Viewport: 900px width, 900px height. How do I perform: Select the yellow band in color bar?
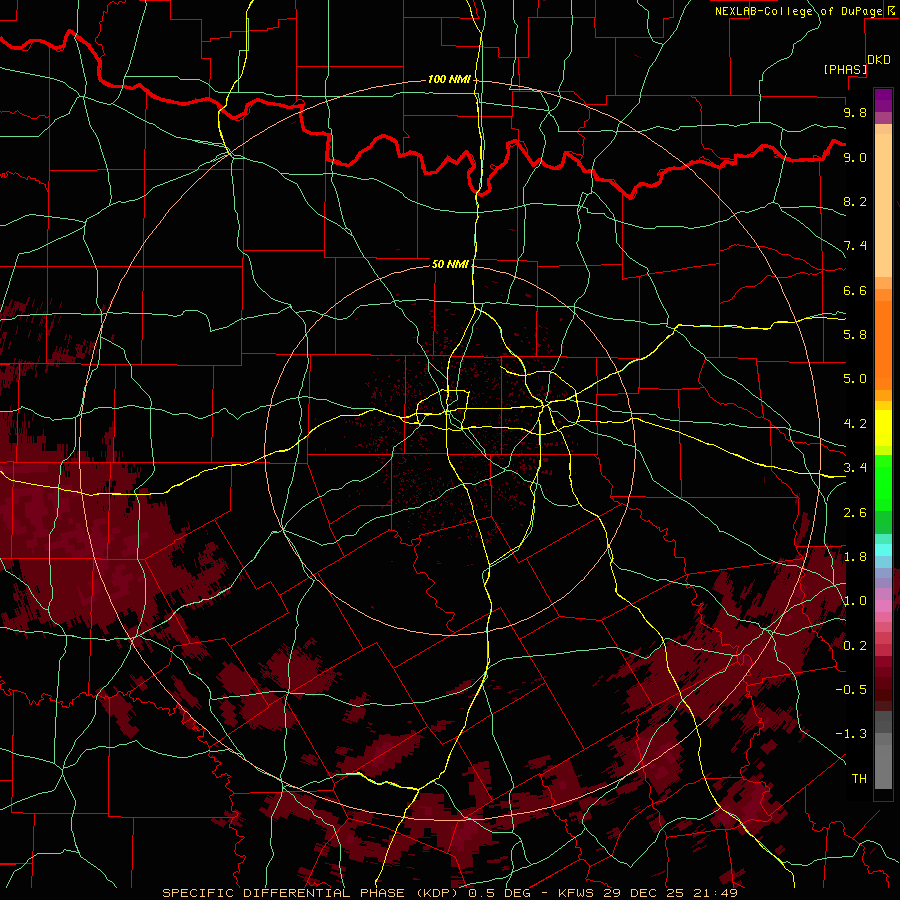[883, 428]
